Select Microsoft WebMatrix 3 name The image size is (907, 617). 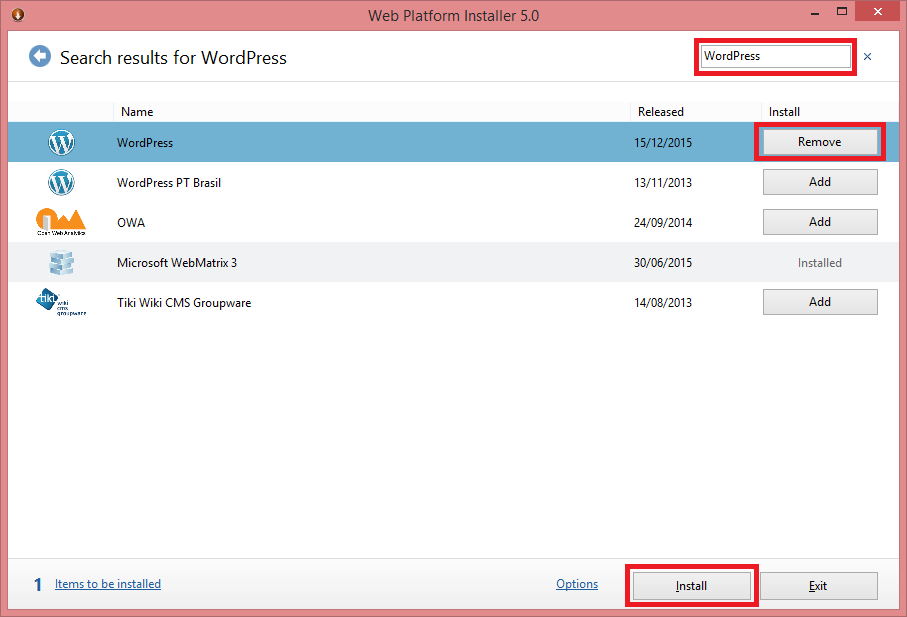pos(177,263)
